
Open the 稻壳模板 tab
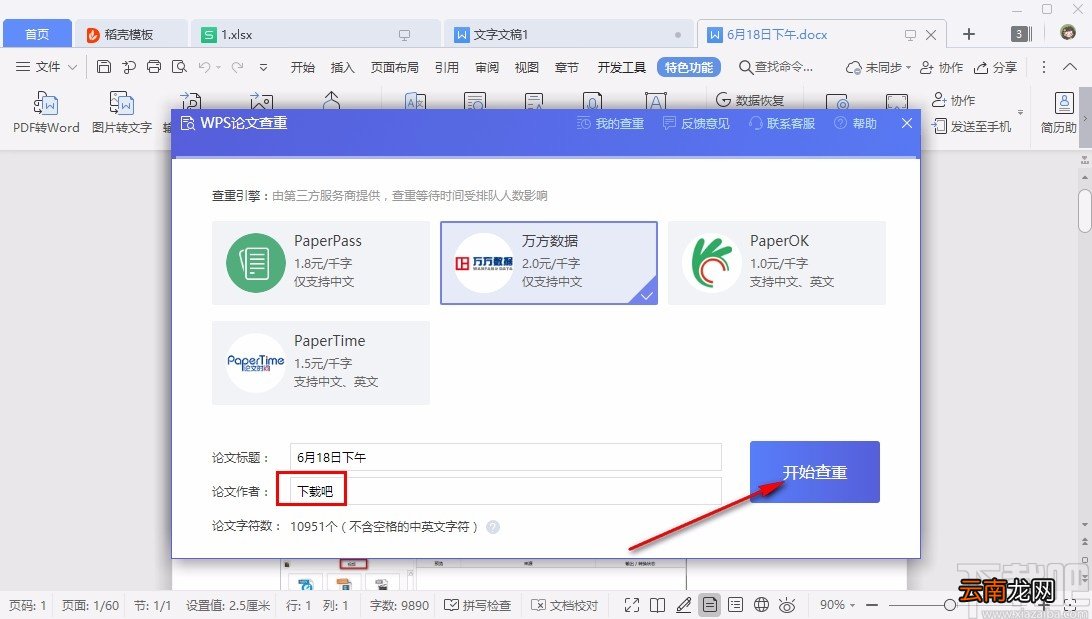[130, 34]
